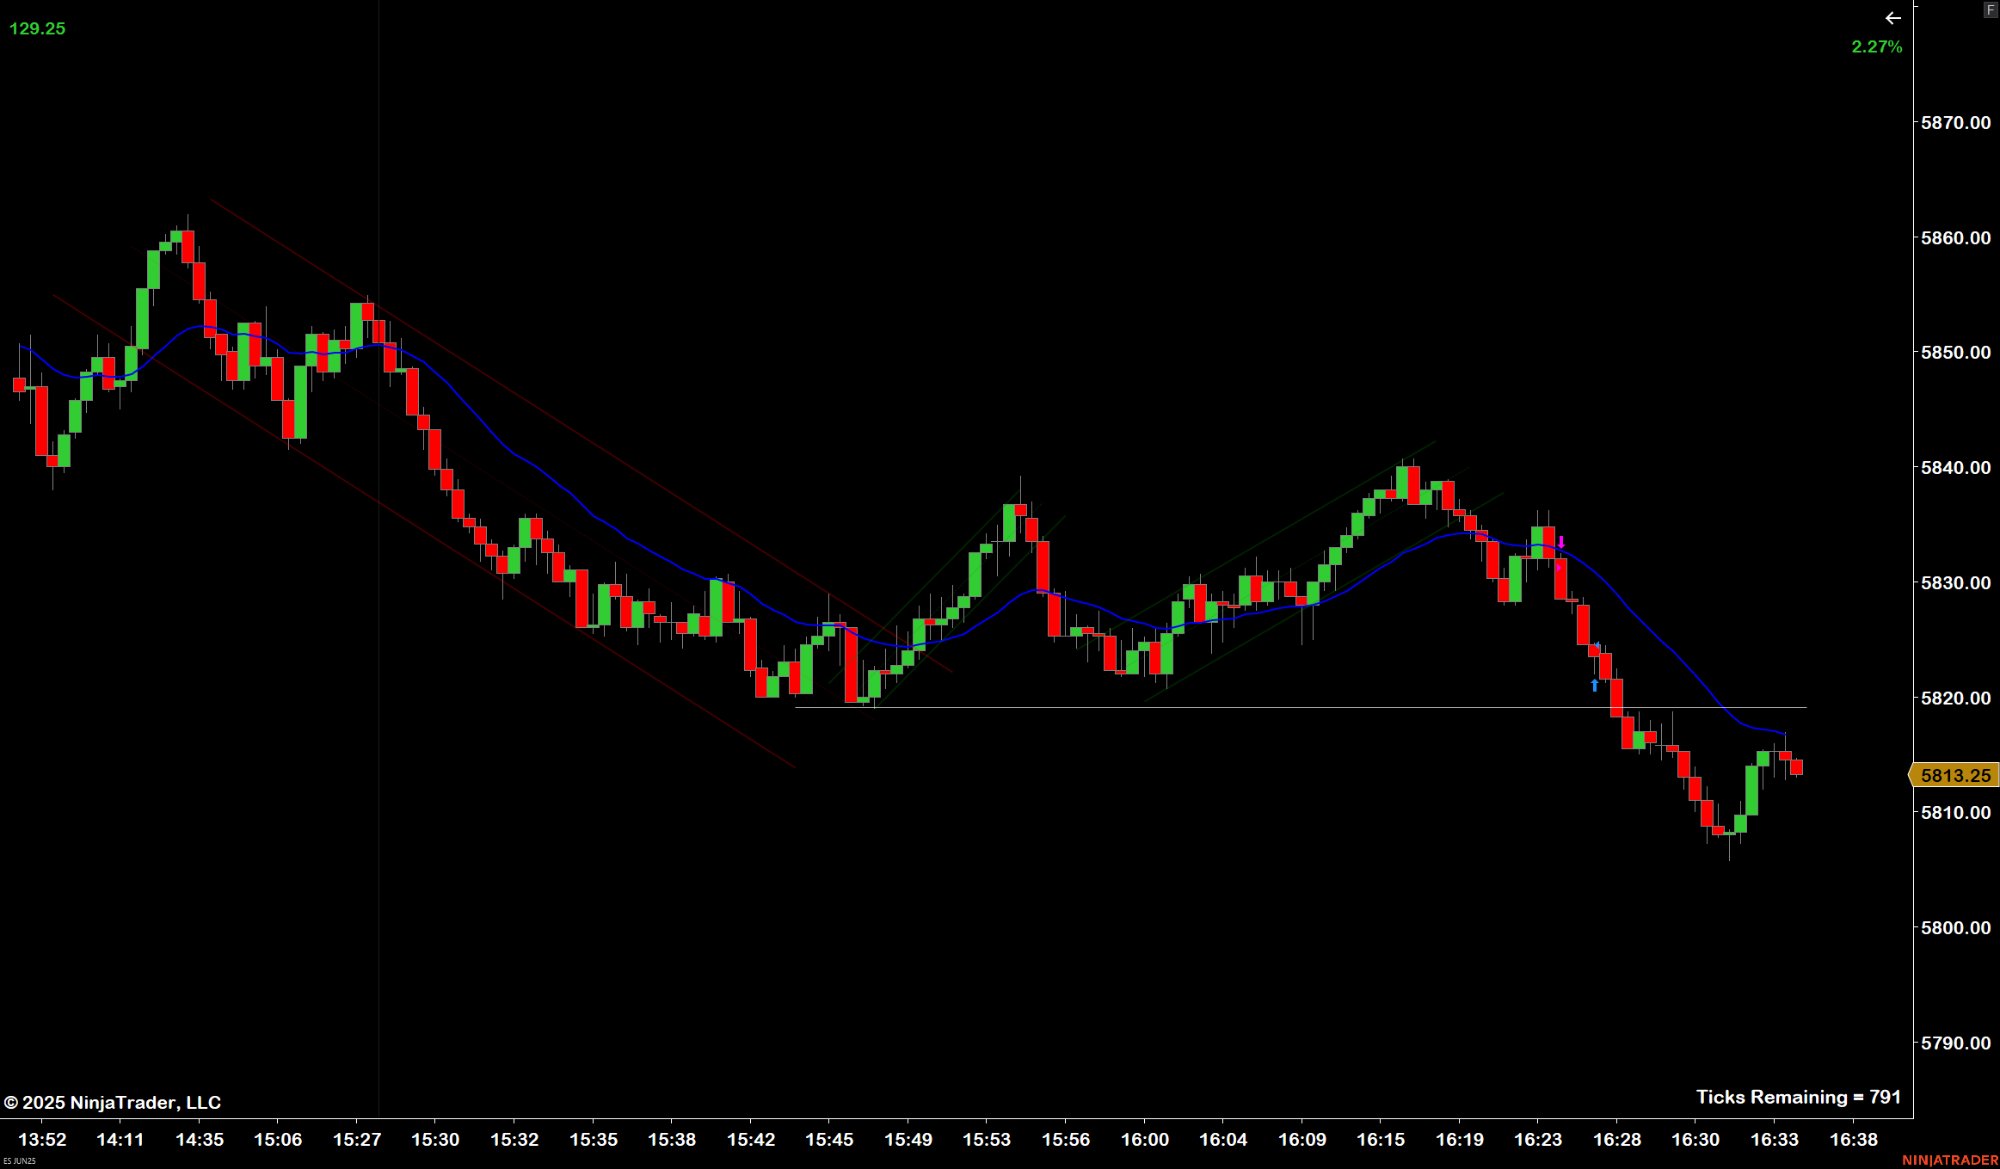Select the magenta down-arrow sell signal marker
This screenshot has height=1169, width=2000.
(1561, 542)
